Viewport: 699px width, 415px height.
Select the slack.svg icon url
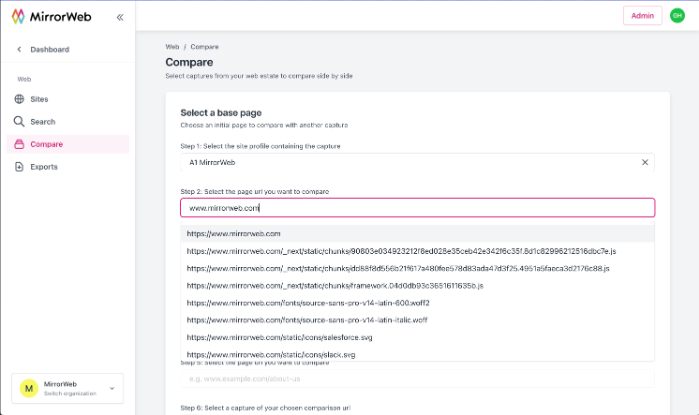coord(417,354)
